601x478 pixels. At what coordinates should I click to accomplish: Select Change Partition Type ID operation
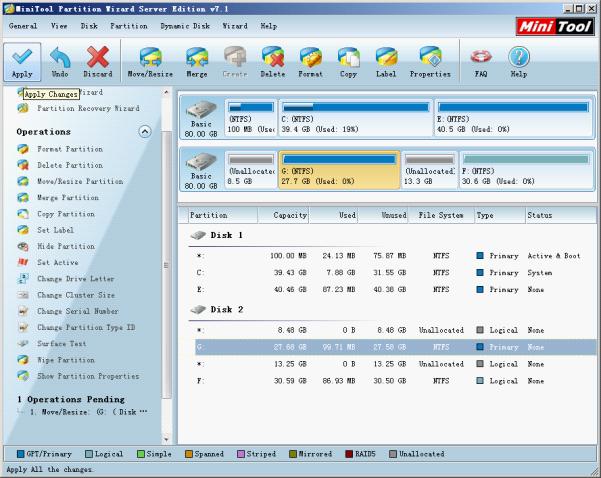click(86, 327)
